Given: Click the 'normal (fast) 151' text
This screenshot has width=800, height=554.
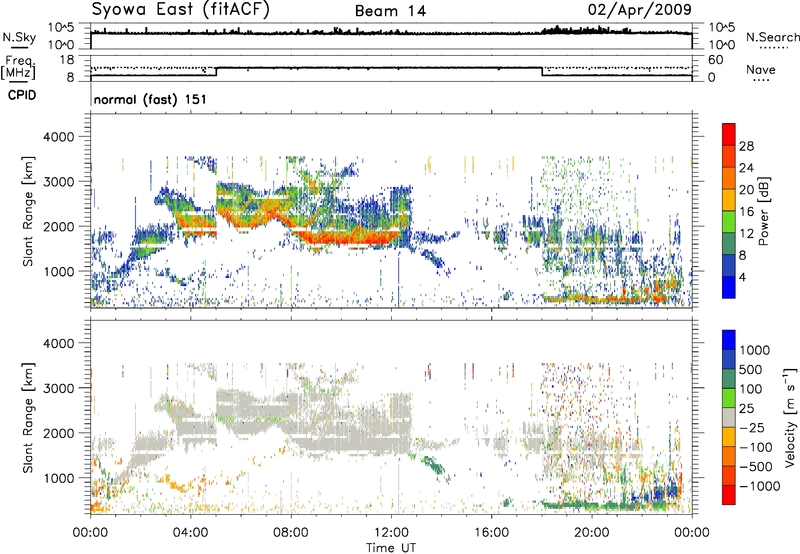Looking at the screenshot, I should pos(151,99).
